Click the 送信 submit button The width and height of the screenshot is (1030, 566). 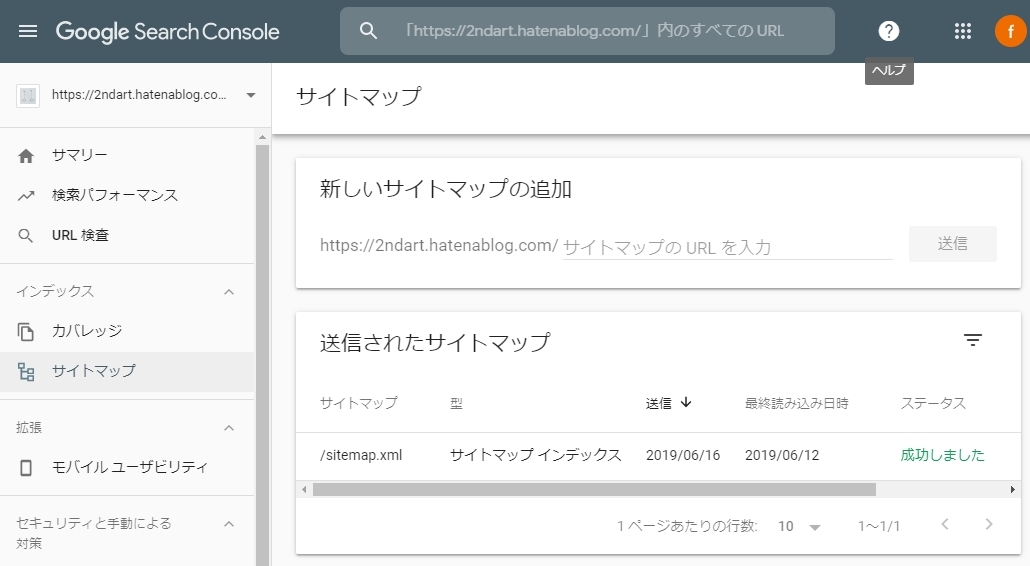[952, 244]
